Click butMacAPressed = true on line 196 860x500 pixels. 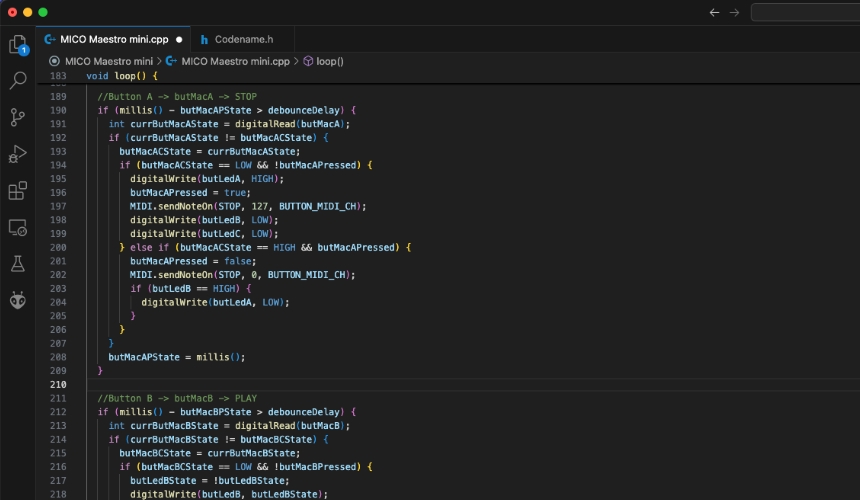tap(188, 192)
